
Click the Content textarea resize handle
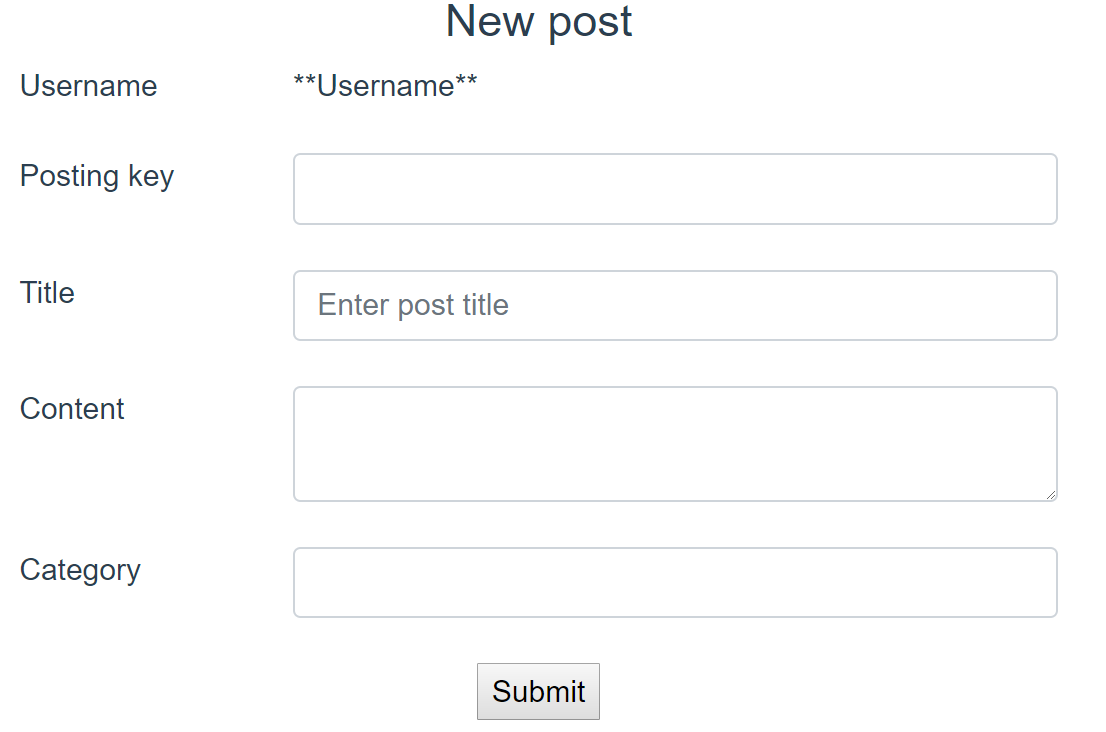point(1050,495)
